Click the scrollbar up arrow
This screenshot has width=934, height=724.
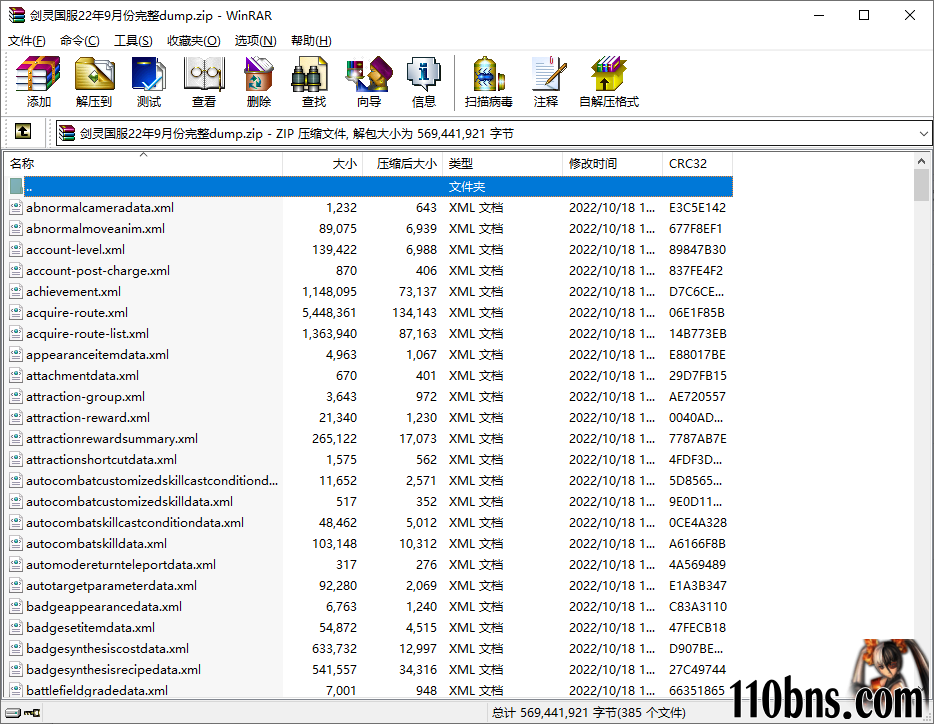tap(921, 161)
